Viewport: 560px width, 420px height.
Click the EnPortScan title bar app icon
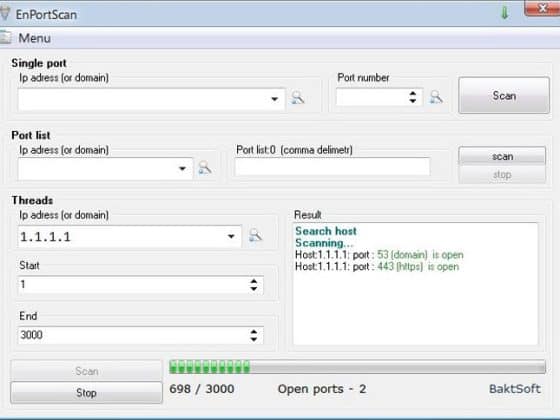pyautogui.click(x=5, y=13)
